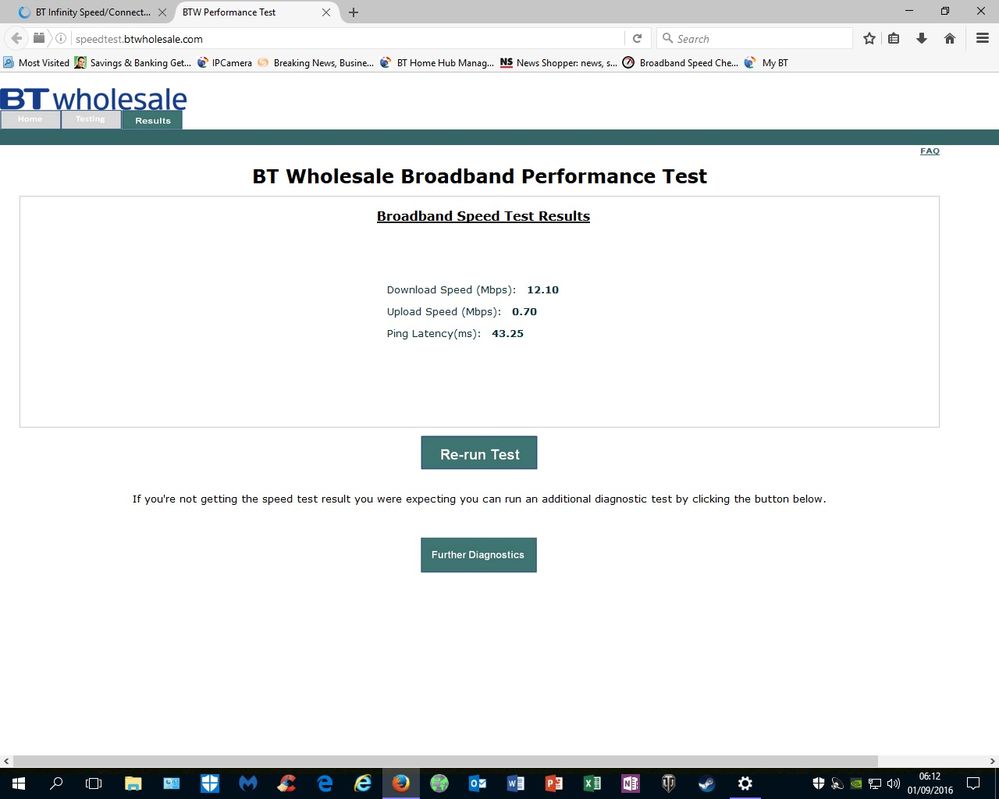Open a new browser tab
Viewport: 999px width, 799px height.
[354, 12]
